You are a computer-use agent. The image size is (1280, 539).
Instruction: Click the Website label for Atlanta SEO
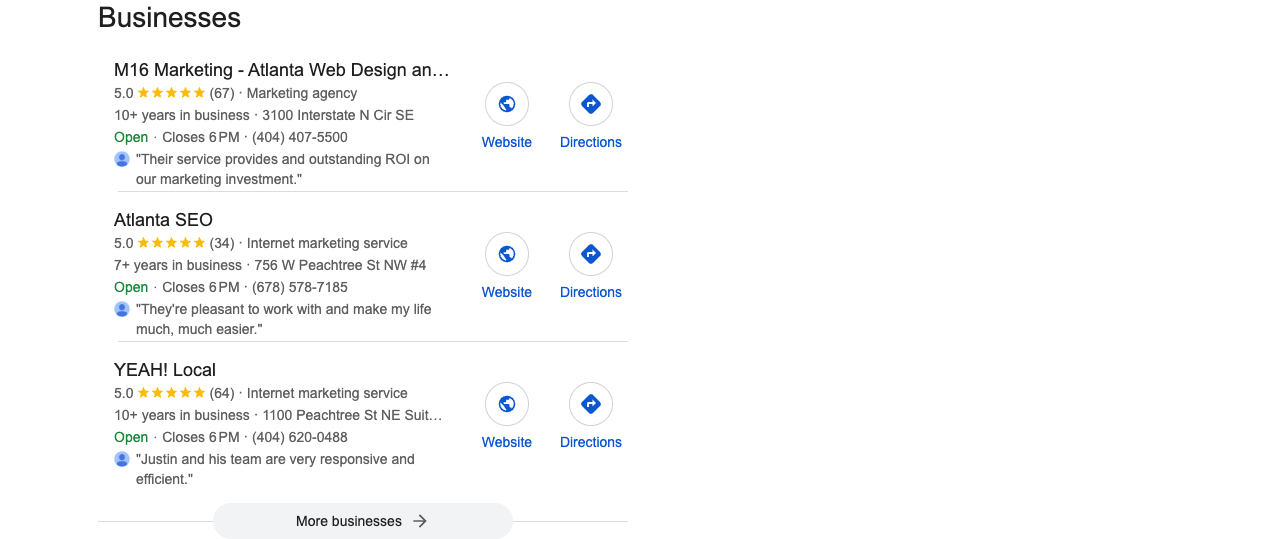tap(507, 292)
